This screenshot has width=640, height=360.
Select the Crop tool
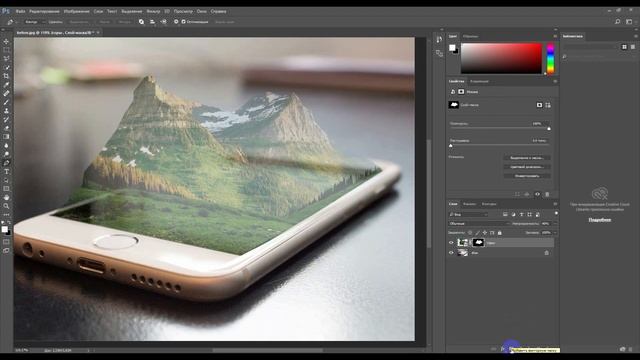(6, 76)
